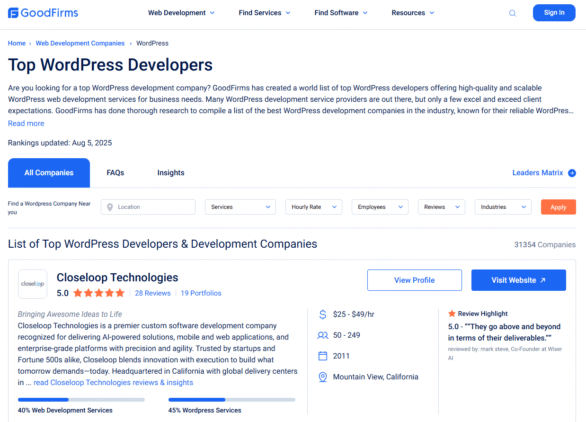Viewport: 586px width, 422px height.
Task: Click the Review Highlight star icon
Action: point(452,314)
